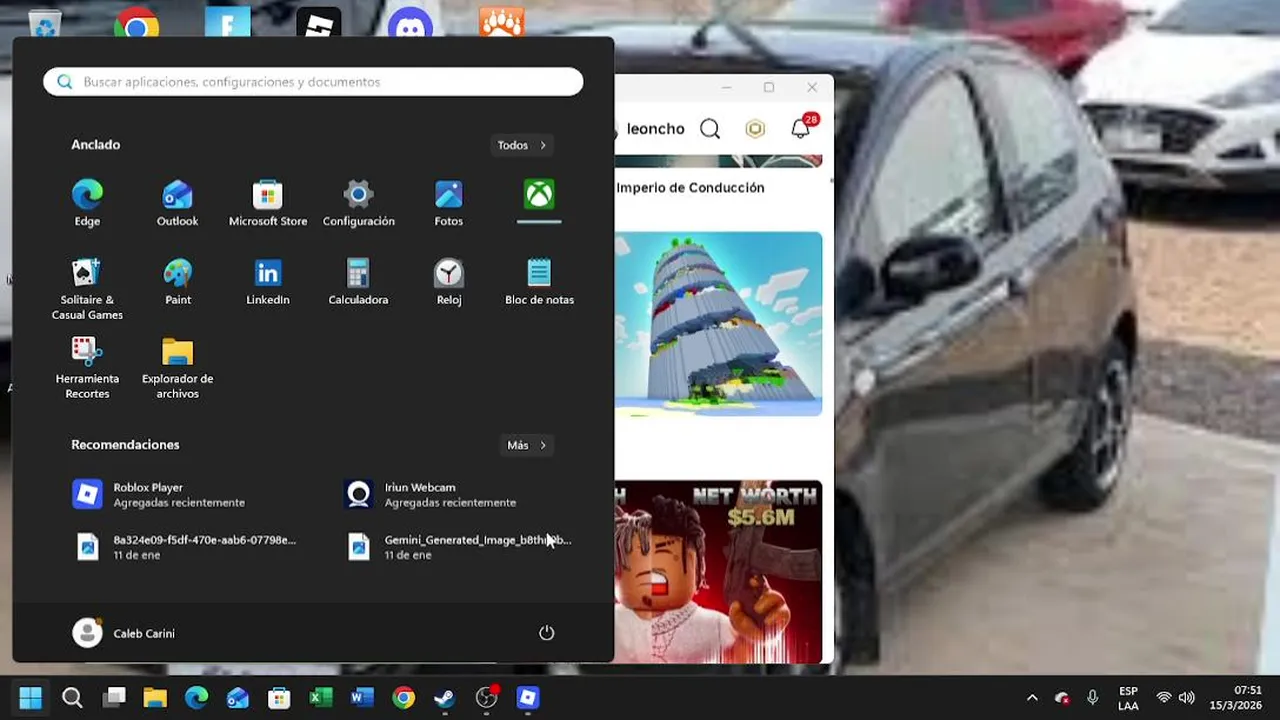1280x720 pixels.
Task: Open Discord desktop shortcut
Action: [411, 22]
